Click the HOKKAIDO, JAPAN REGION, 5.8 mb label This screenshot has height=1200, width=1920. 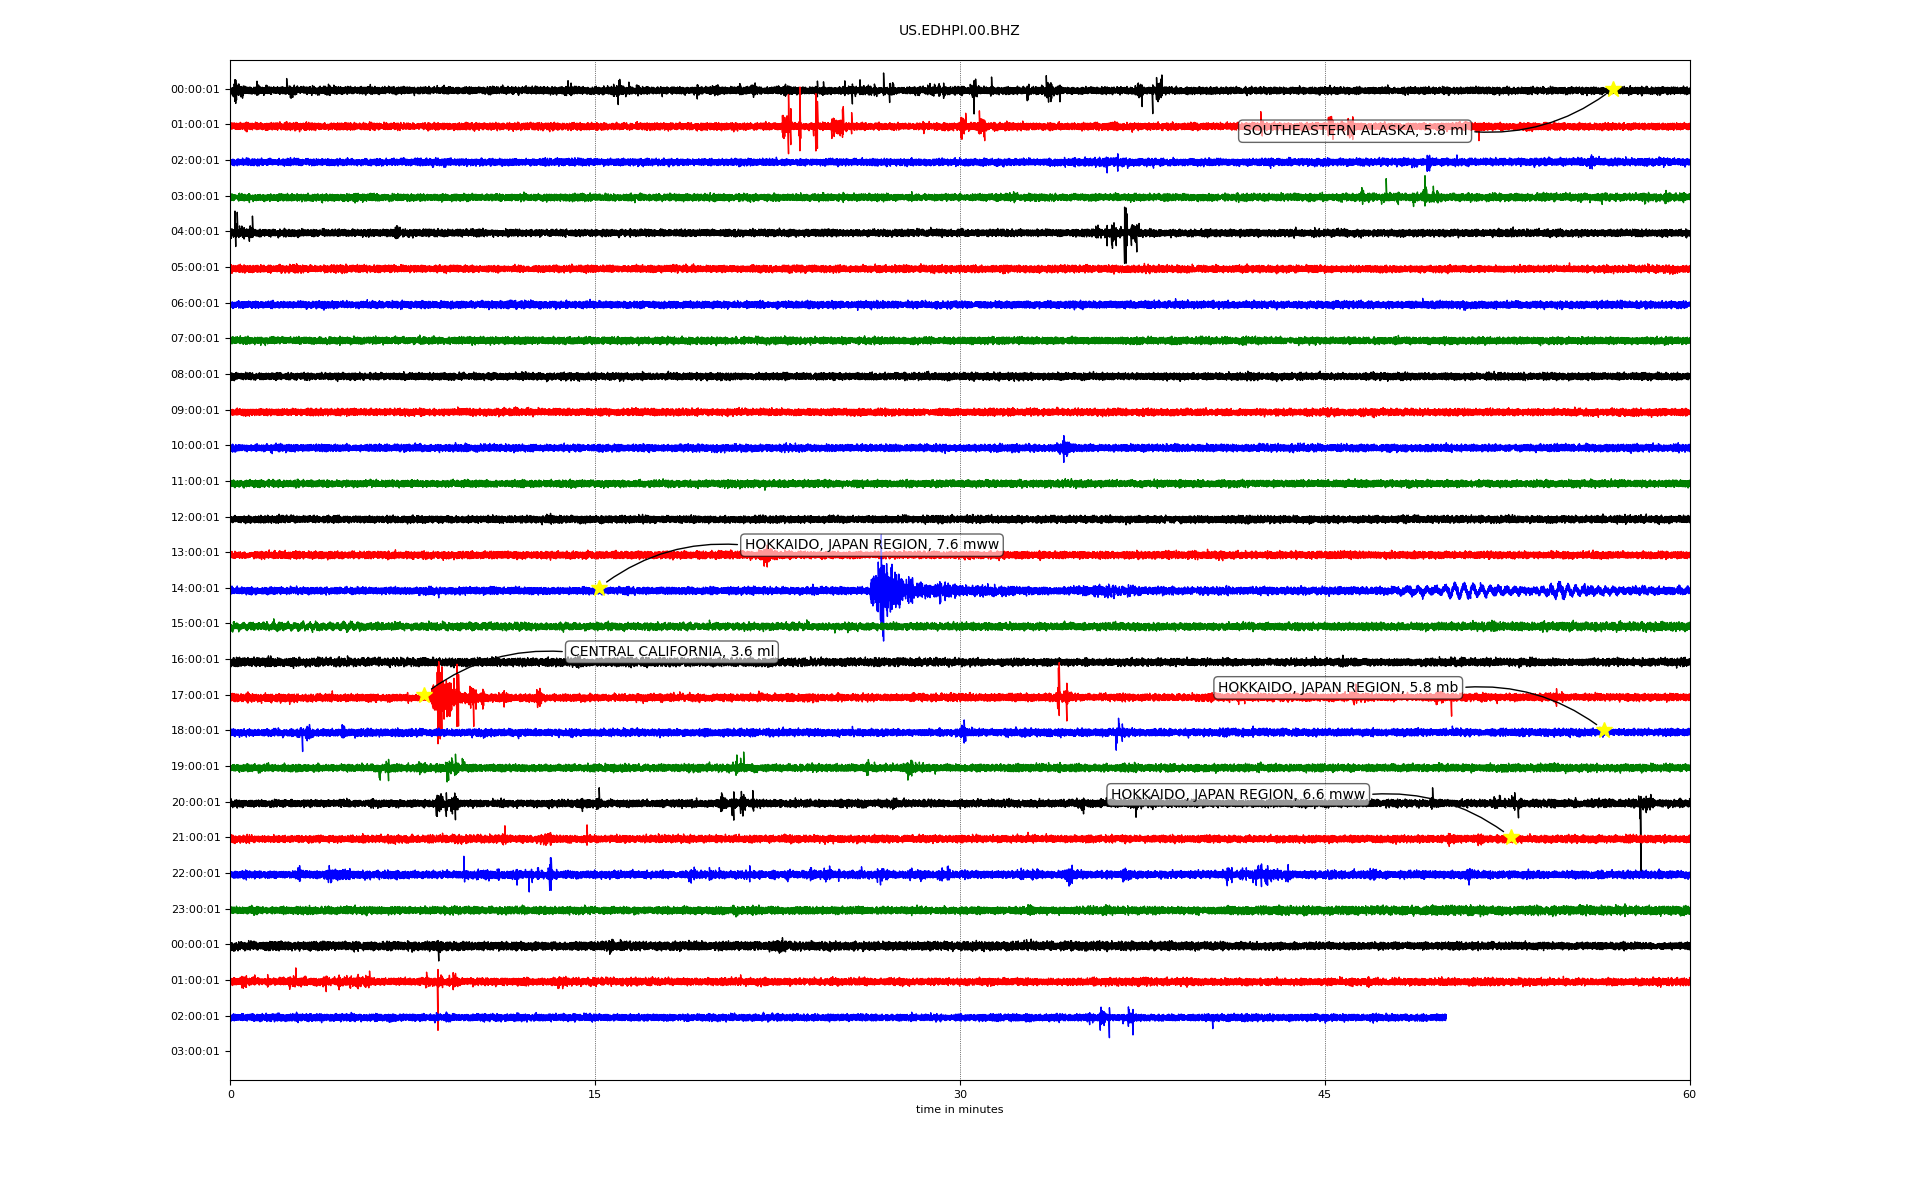[1337, 688]
